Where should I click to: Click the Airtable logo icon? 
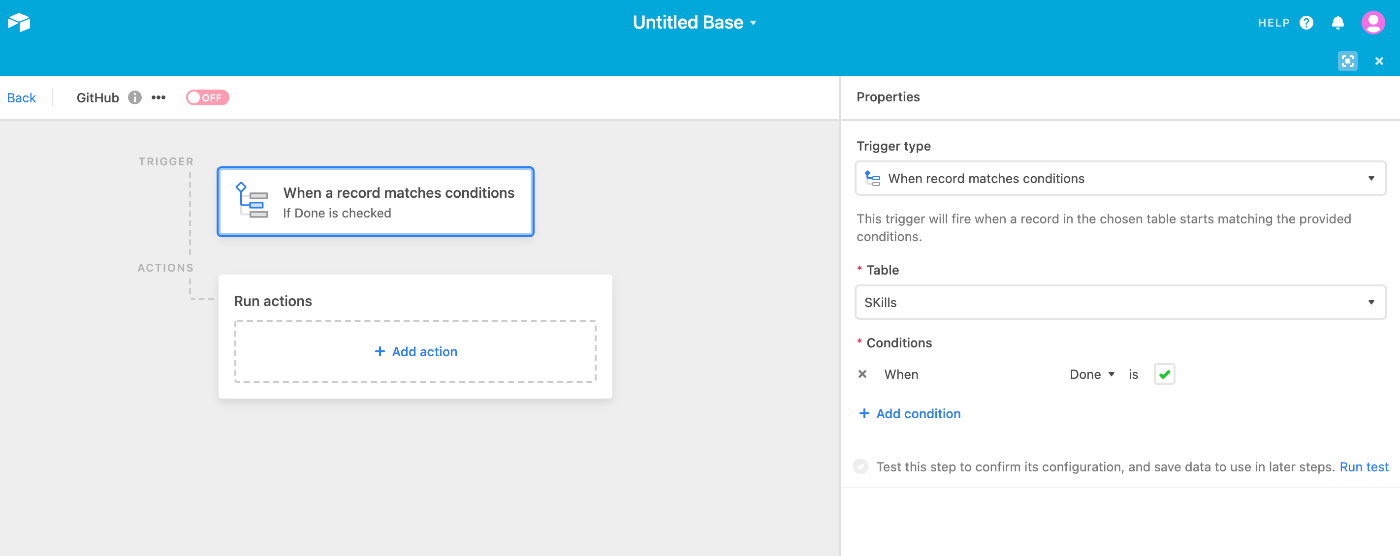point(19,22)
